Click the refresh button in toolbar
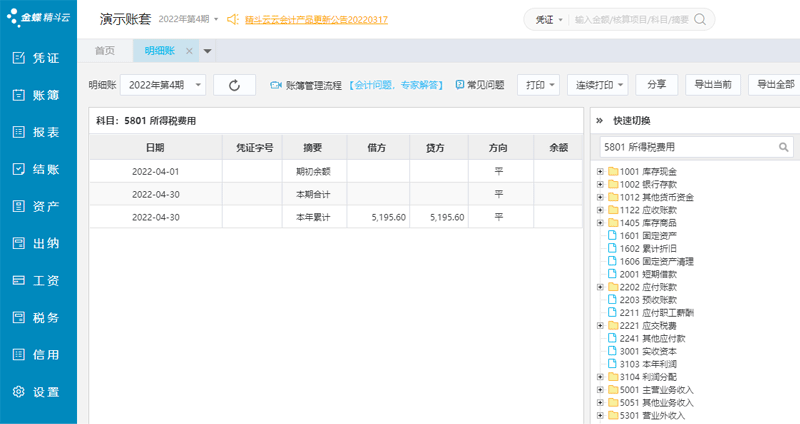The height and width of the screenshot is (424, 800). click(234, 85)
